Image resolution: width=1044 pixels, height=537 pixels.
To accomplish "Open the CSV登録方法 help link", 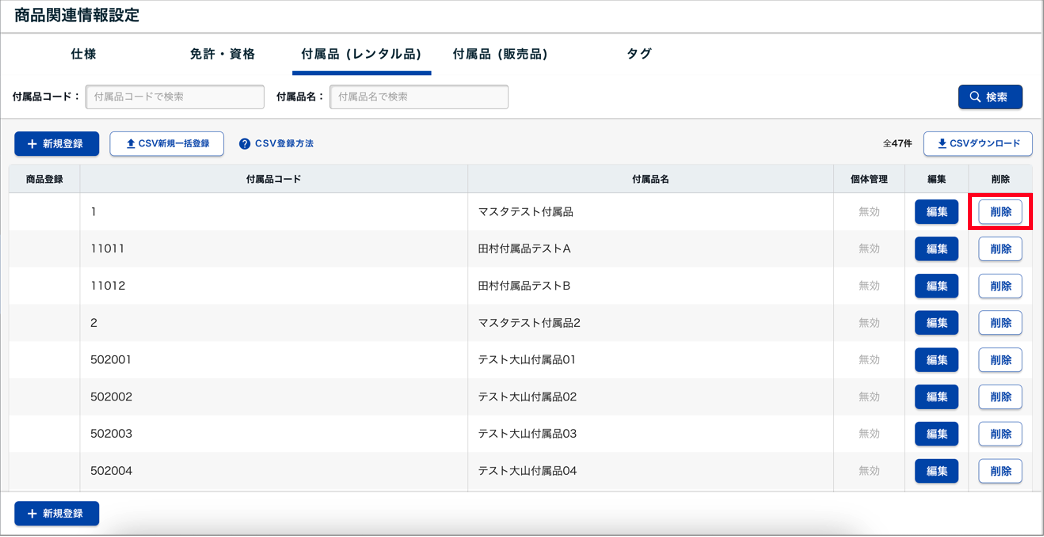I will pyautogui.click(x=284, y=144).
